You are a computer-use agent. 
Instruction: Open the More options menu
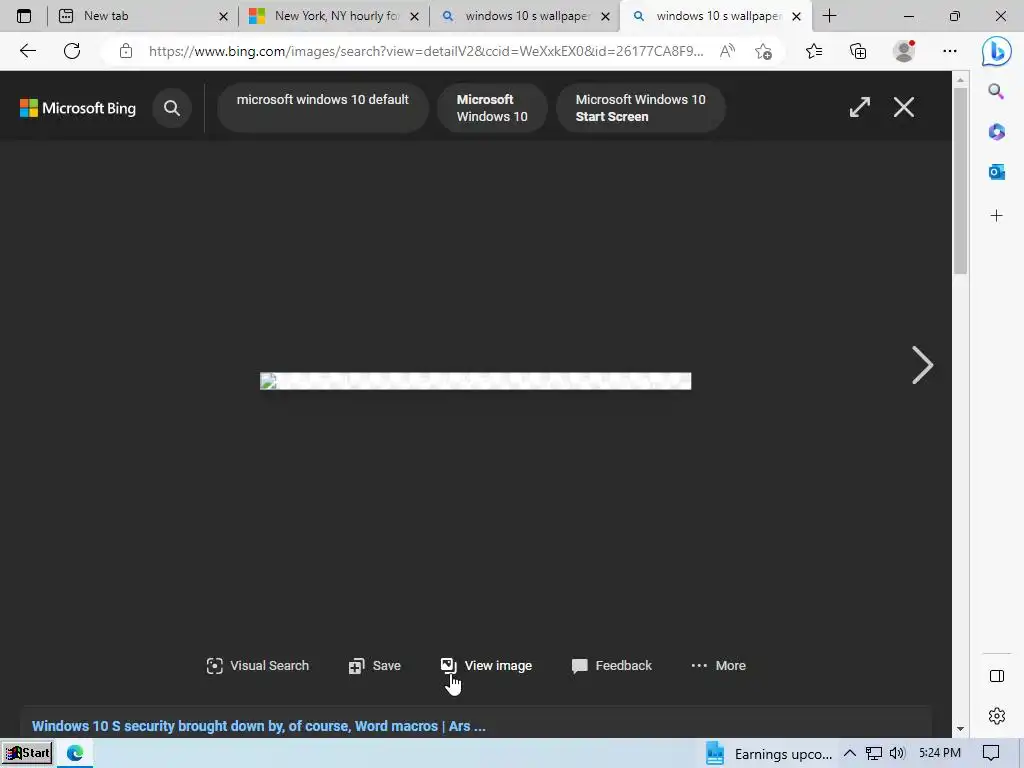(x=718, y=665)
